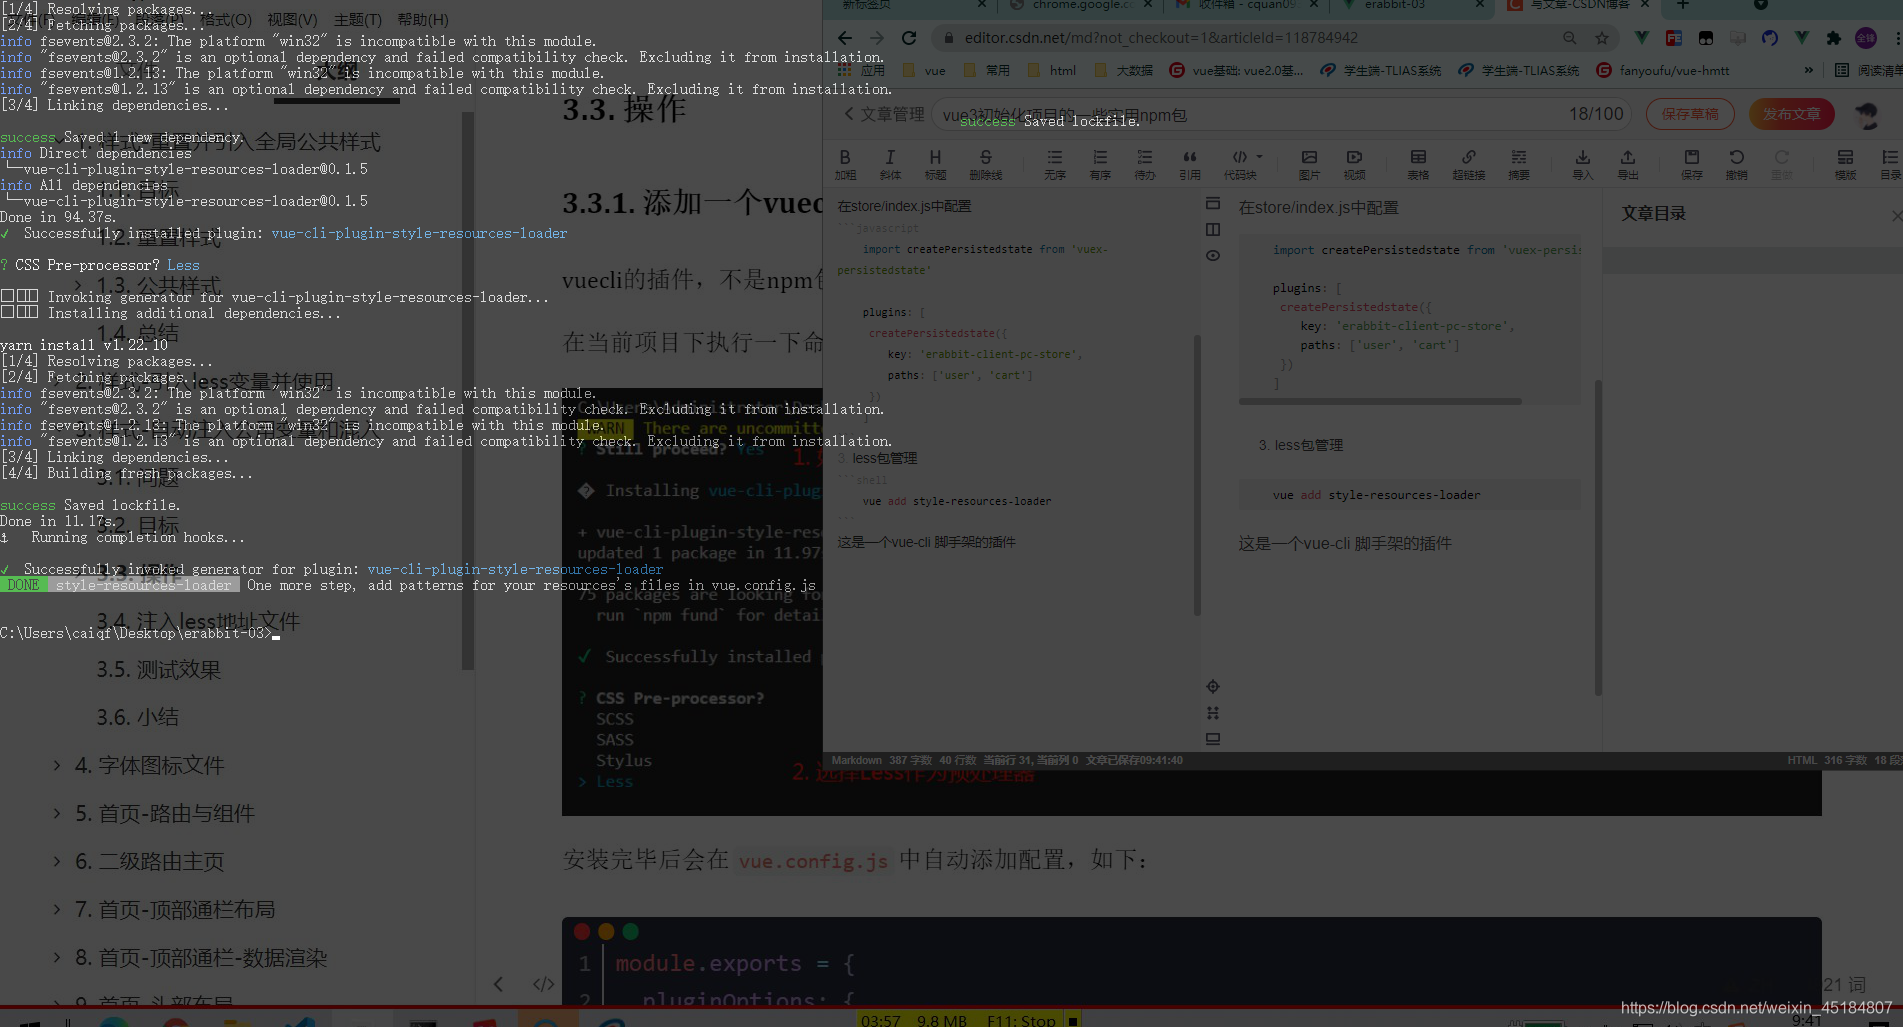1903x1027 pixels.
Task: Expand the 5. 首页-路由与组件 outline item
Action: click(x=57, y=813)
